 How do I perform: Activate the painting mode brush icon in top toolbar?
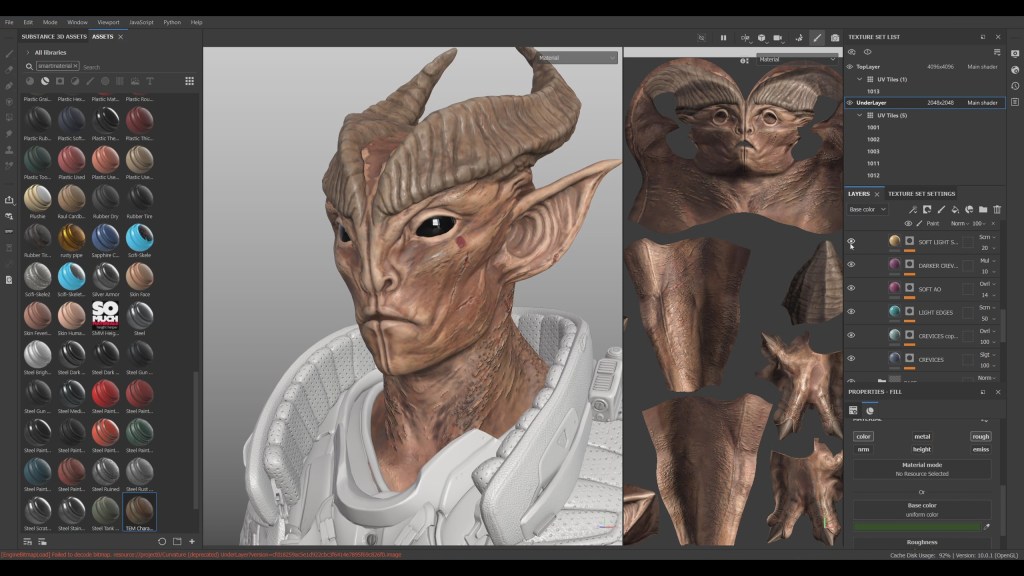(x=817, y=38)
